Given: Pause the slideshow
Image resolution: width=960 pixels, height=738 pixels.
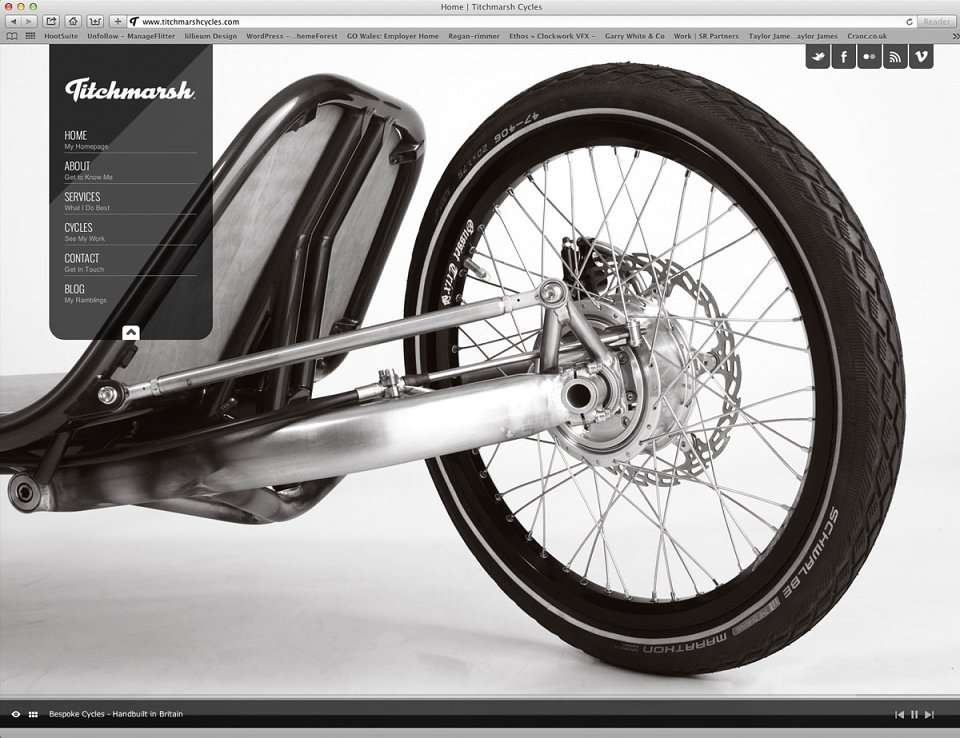Looking at the screenshot, I should point(914,714).
